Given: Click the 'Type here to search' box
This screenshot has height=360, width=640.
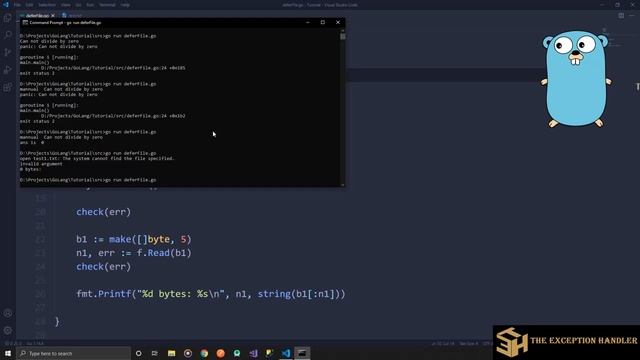Looking at the screenshot, I should coord(73,353).
